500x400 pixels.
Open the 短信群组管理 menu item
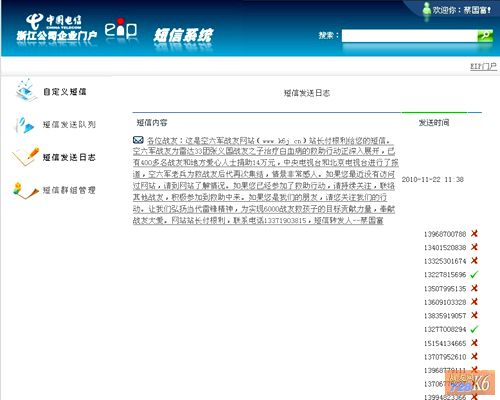coord(69,190)
